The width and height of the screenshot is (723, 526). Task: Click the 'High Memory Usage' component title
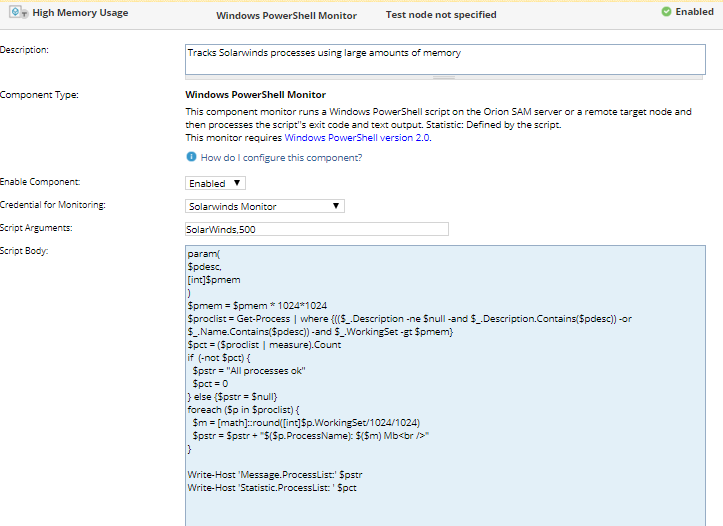[x=80, y=13]
